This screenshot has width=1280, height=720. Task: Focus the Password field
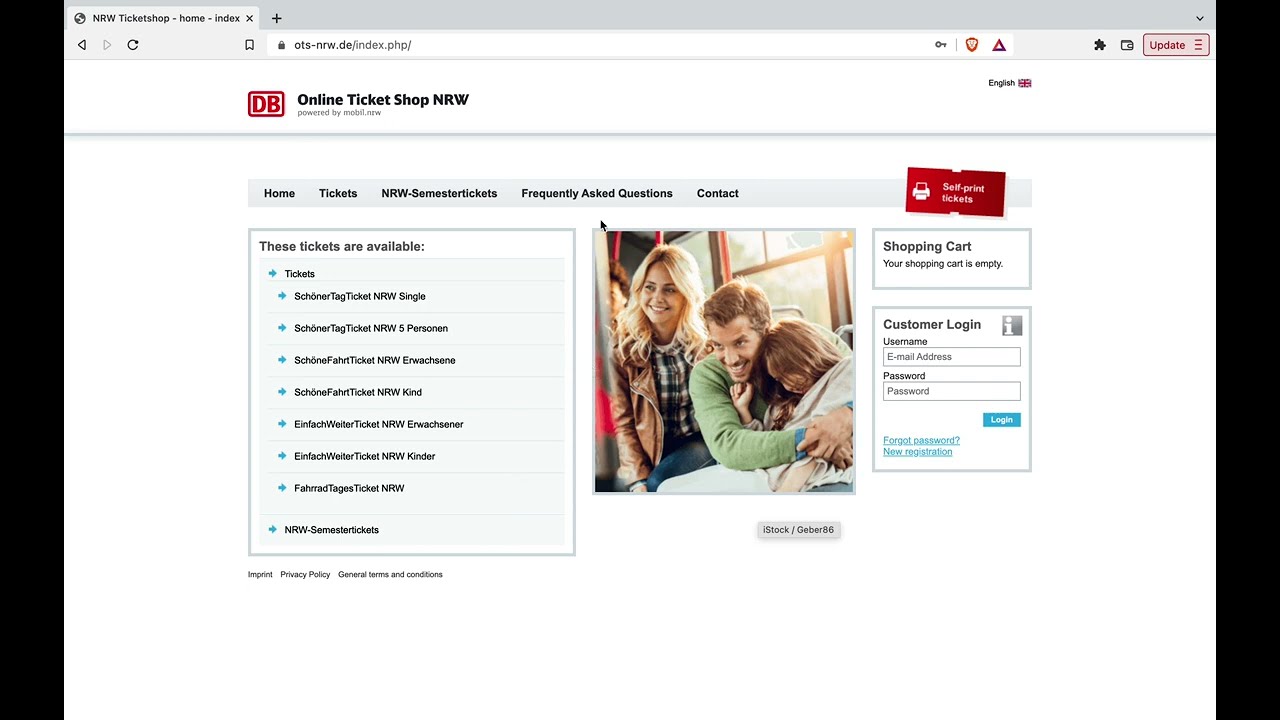(952, 391)
